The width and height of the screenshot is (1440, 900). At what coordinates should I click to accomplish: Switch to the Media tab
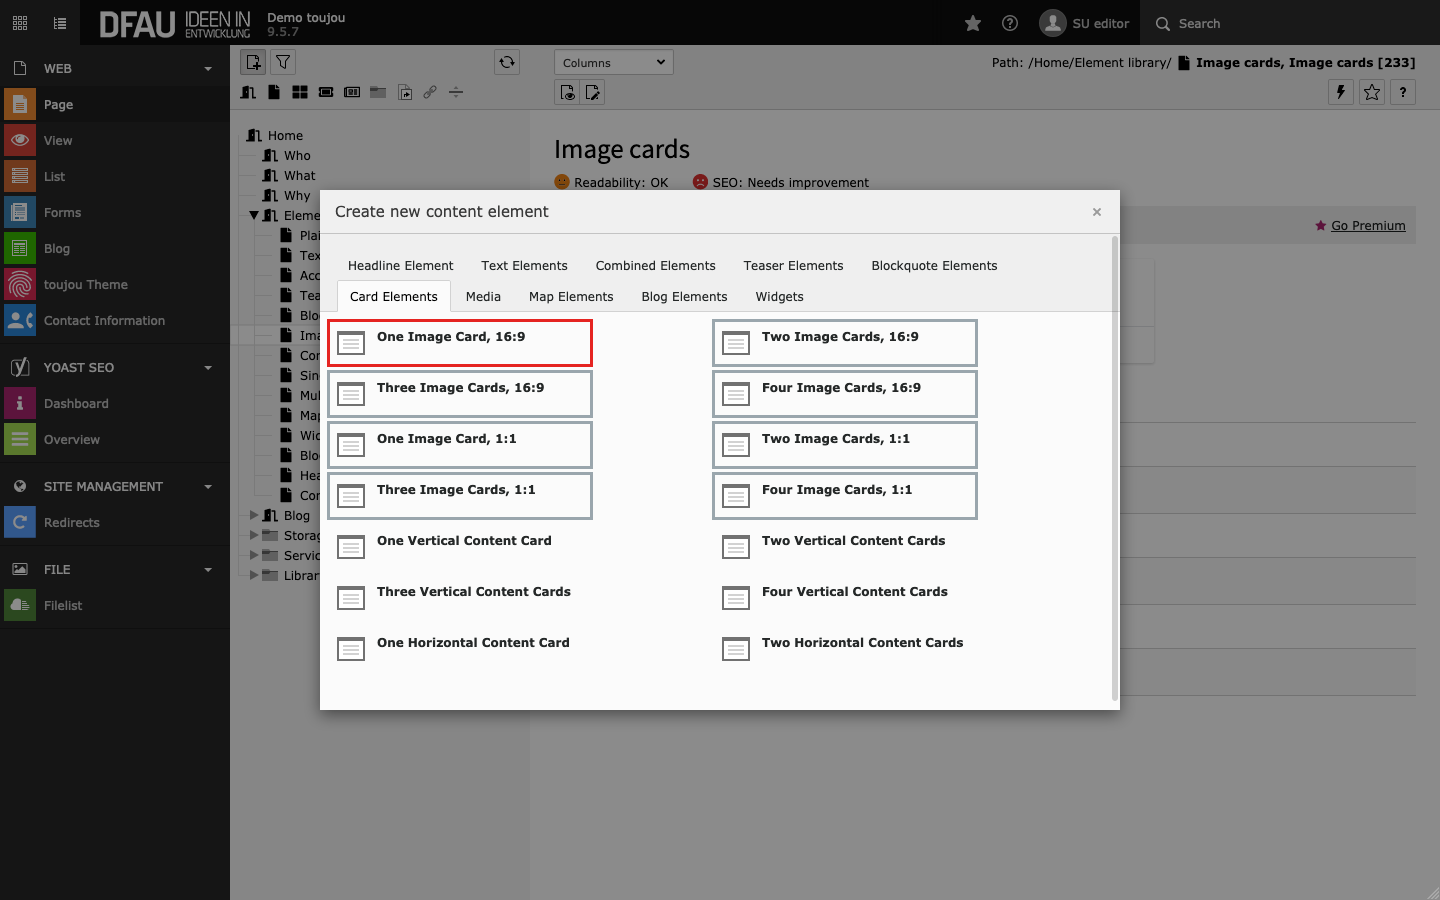coord(483,296)
